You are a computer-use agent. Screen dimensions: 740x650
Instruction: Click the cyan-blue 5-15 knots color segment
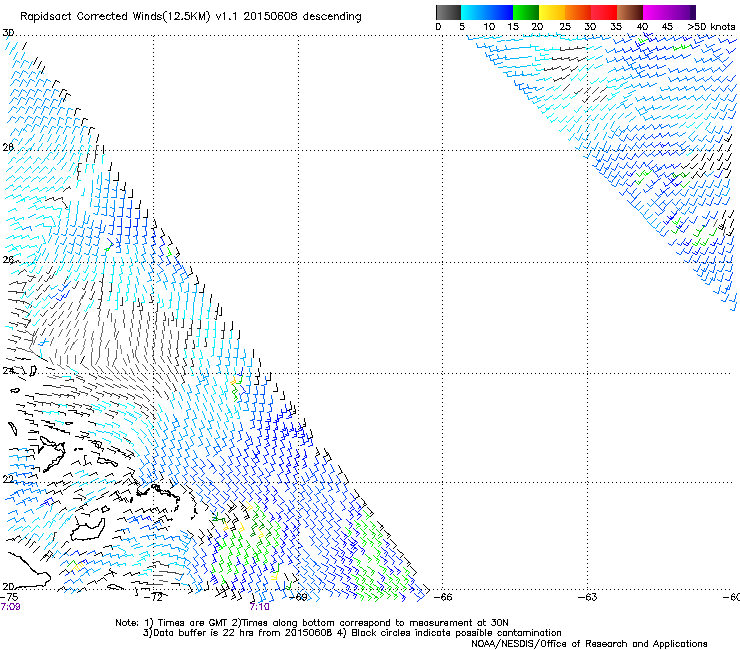[x=487, y=12]
